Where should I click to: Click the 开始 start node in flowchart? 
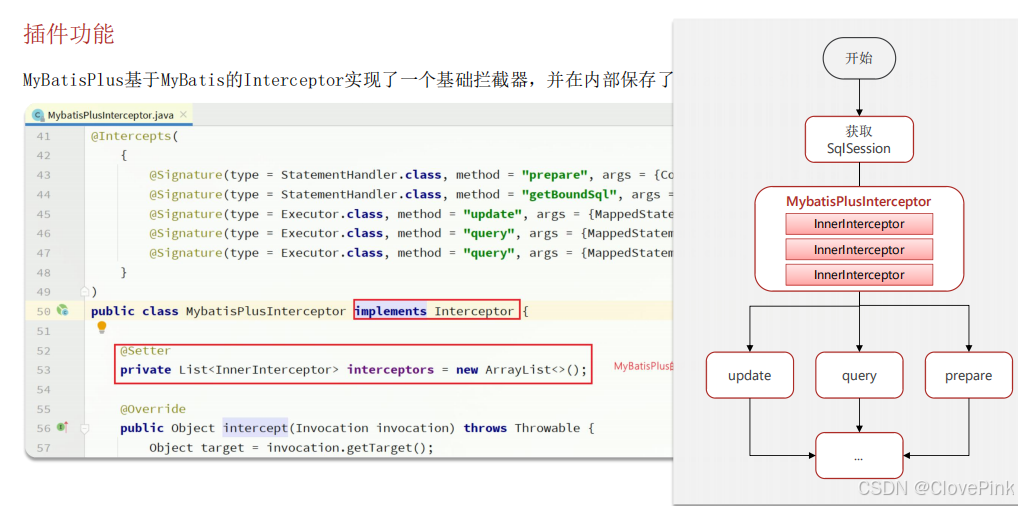[859, 58]
